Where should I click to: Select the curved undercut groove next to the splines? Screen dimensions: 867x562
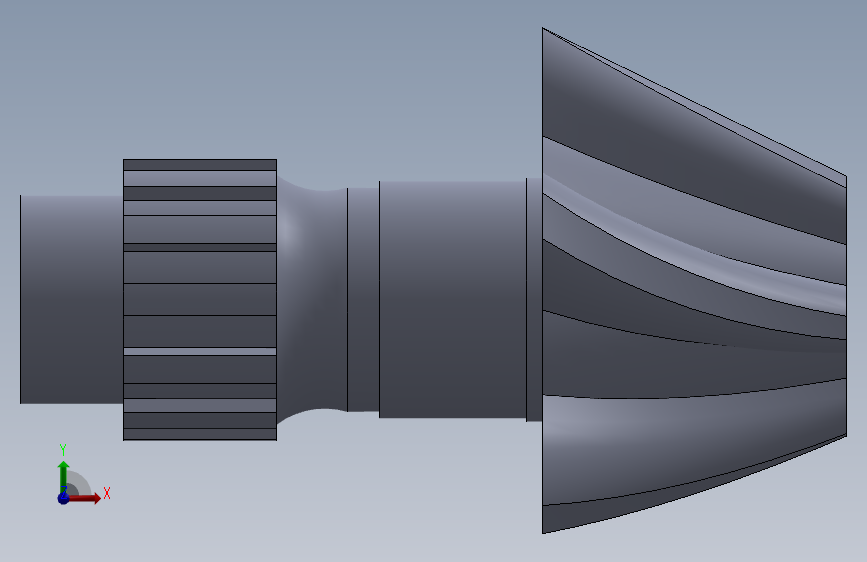pos(312,300)
